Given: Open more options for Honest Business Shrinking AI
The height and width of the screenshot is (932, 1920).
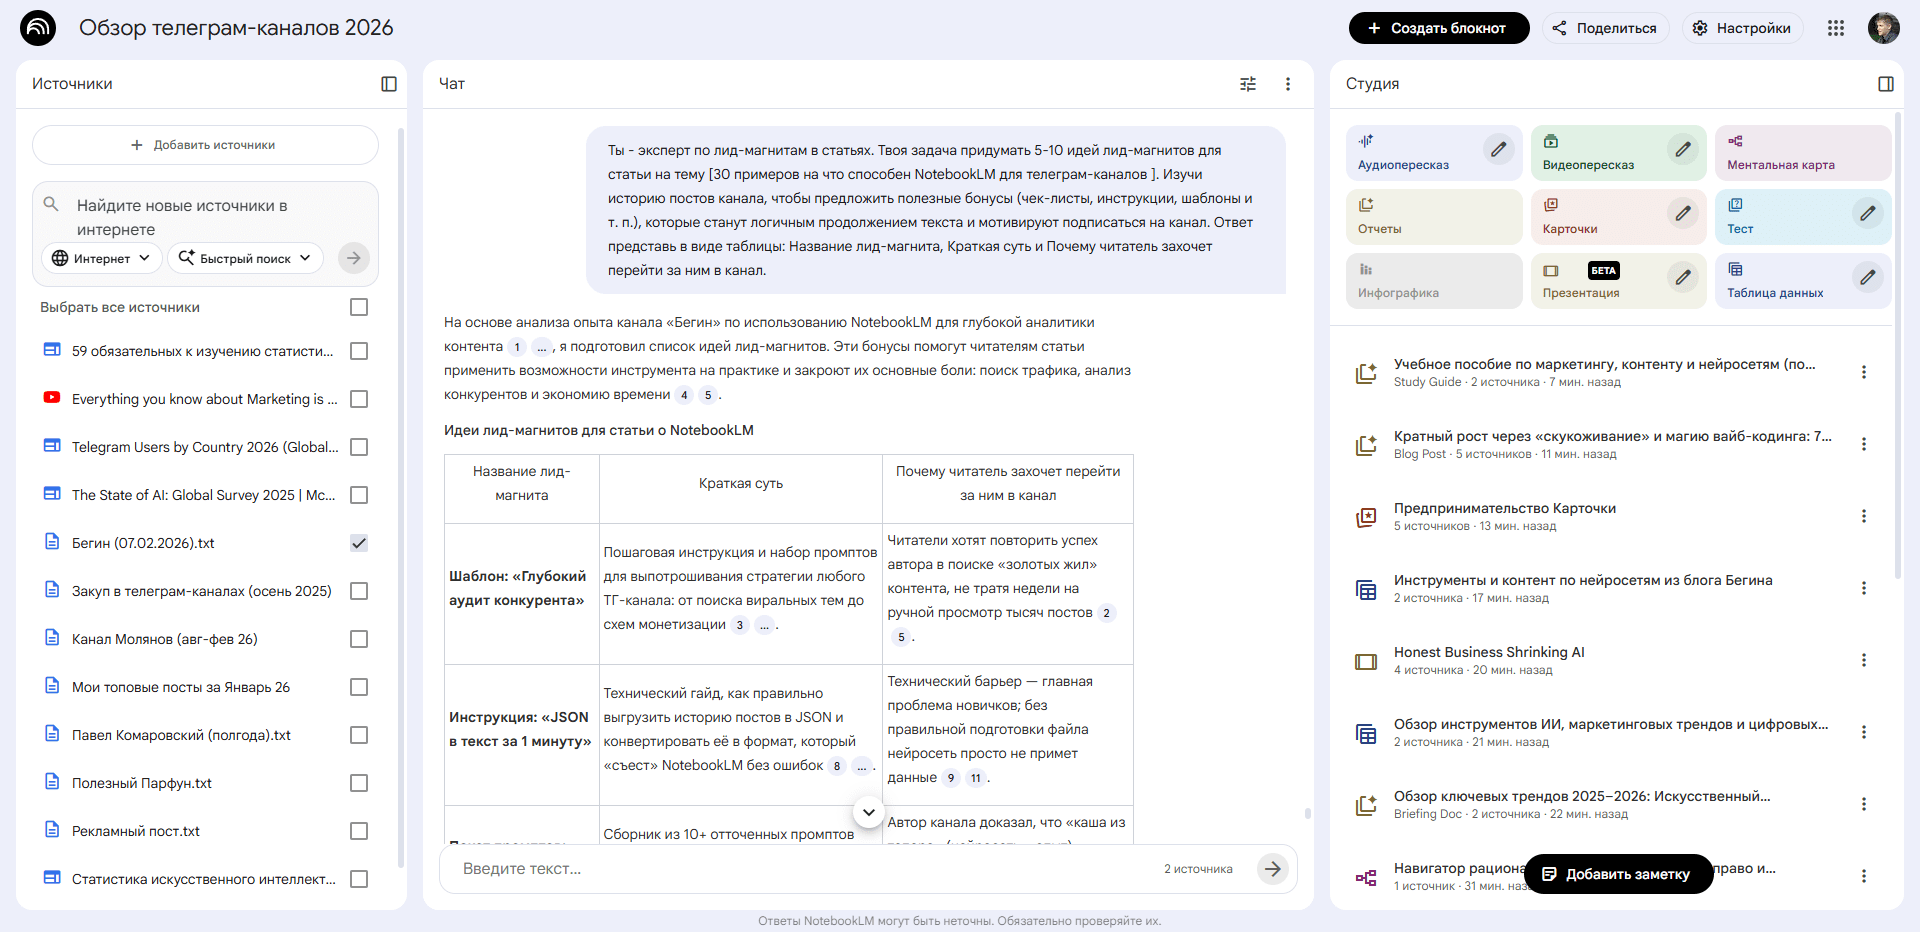Looking at the screenshot, I should 1864,660.
